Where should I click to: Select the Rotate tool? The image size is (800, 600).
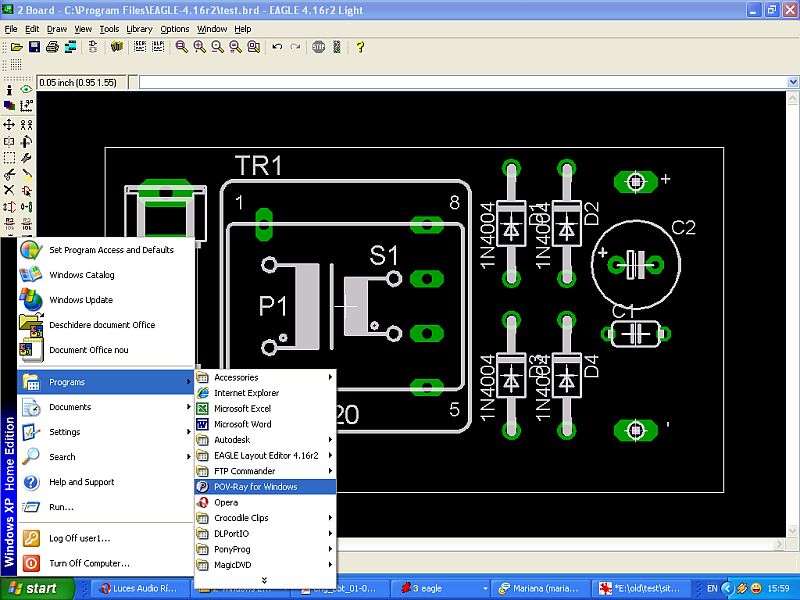click(x=26, y=141)
